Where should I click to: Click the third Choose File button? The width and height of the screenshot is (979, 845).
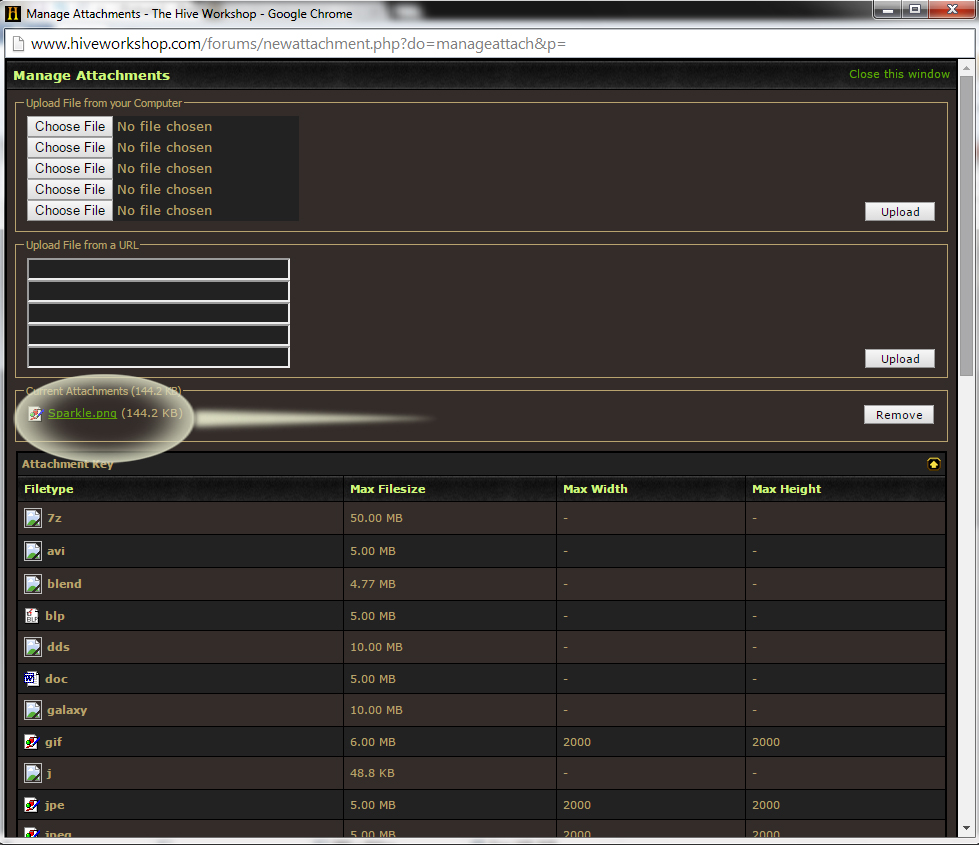pyautogui.click(x=70, y=169)
